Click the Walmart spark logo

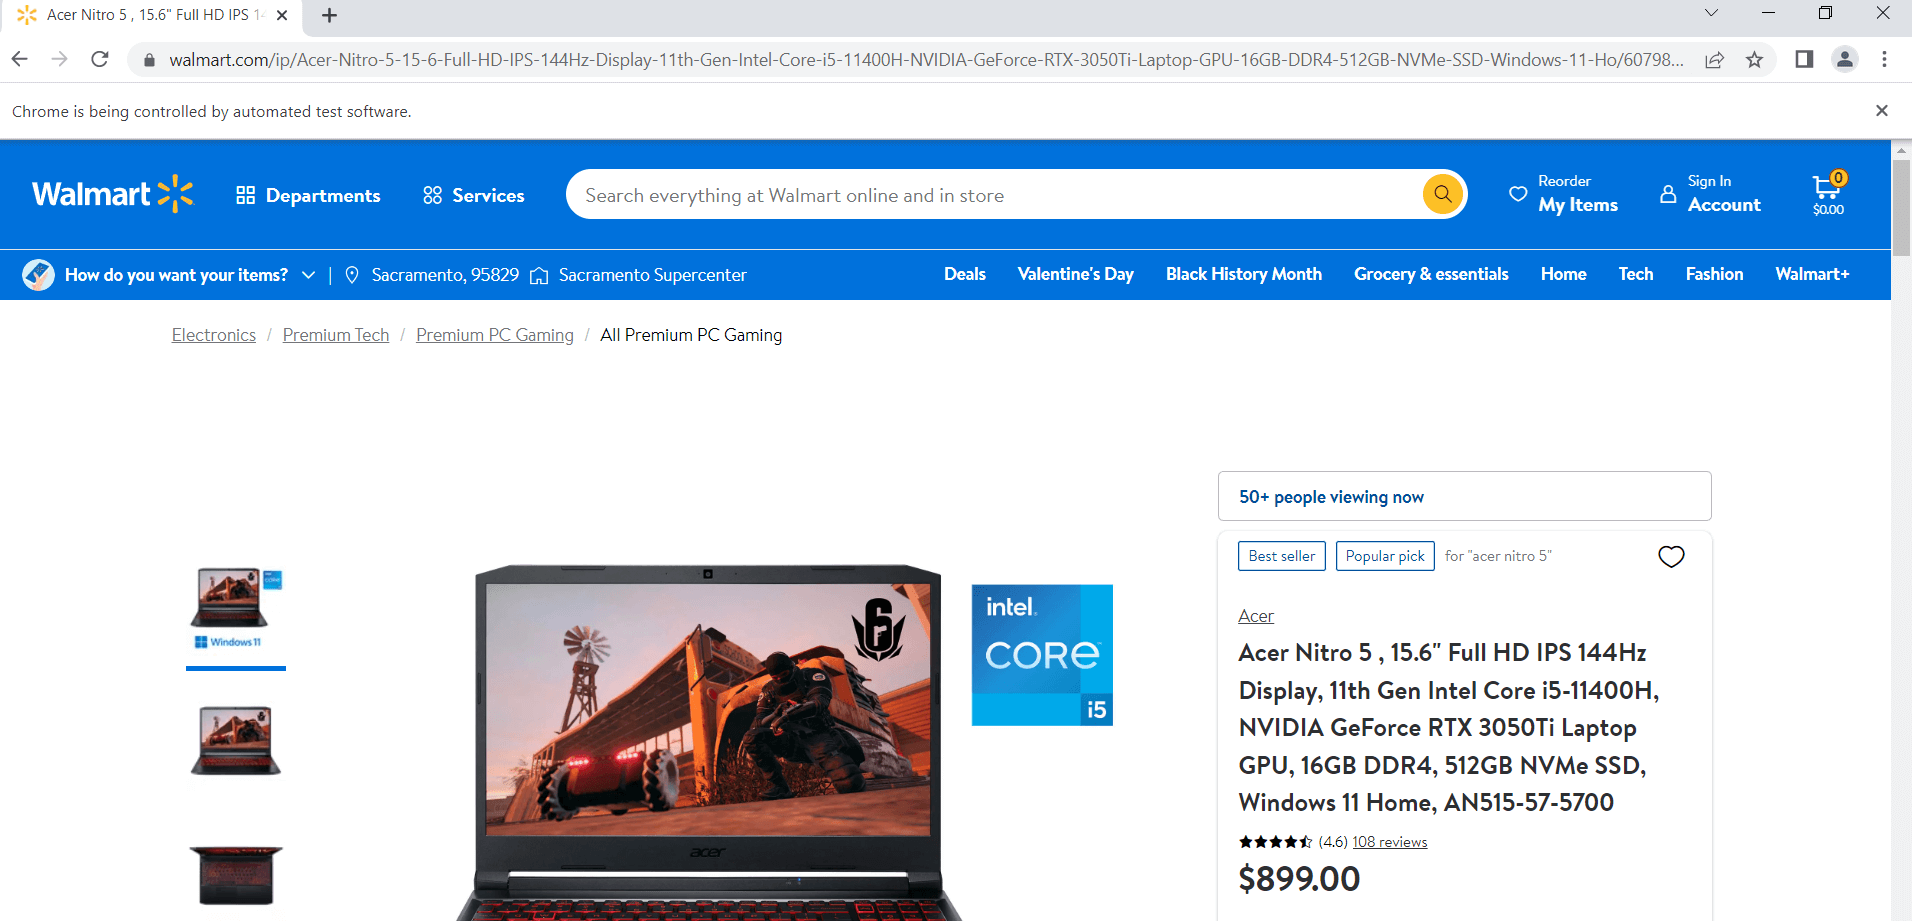click(x=112, y=194)
